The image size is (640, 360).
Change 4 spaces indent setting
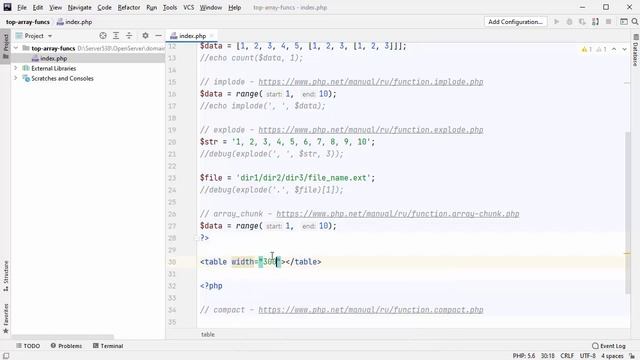click(x=612, y=356)
